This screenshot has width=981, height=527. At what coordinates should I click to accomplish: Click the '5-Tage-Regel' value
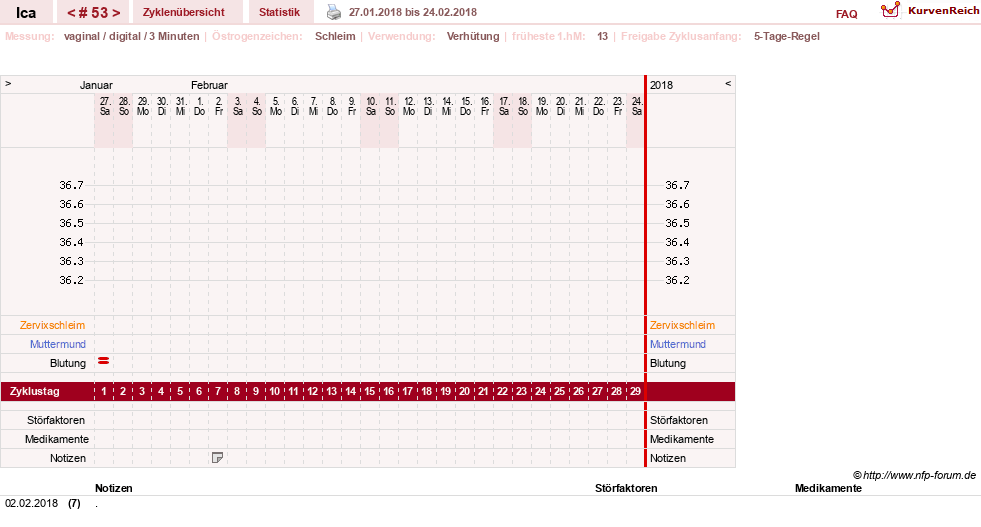786,36
